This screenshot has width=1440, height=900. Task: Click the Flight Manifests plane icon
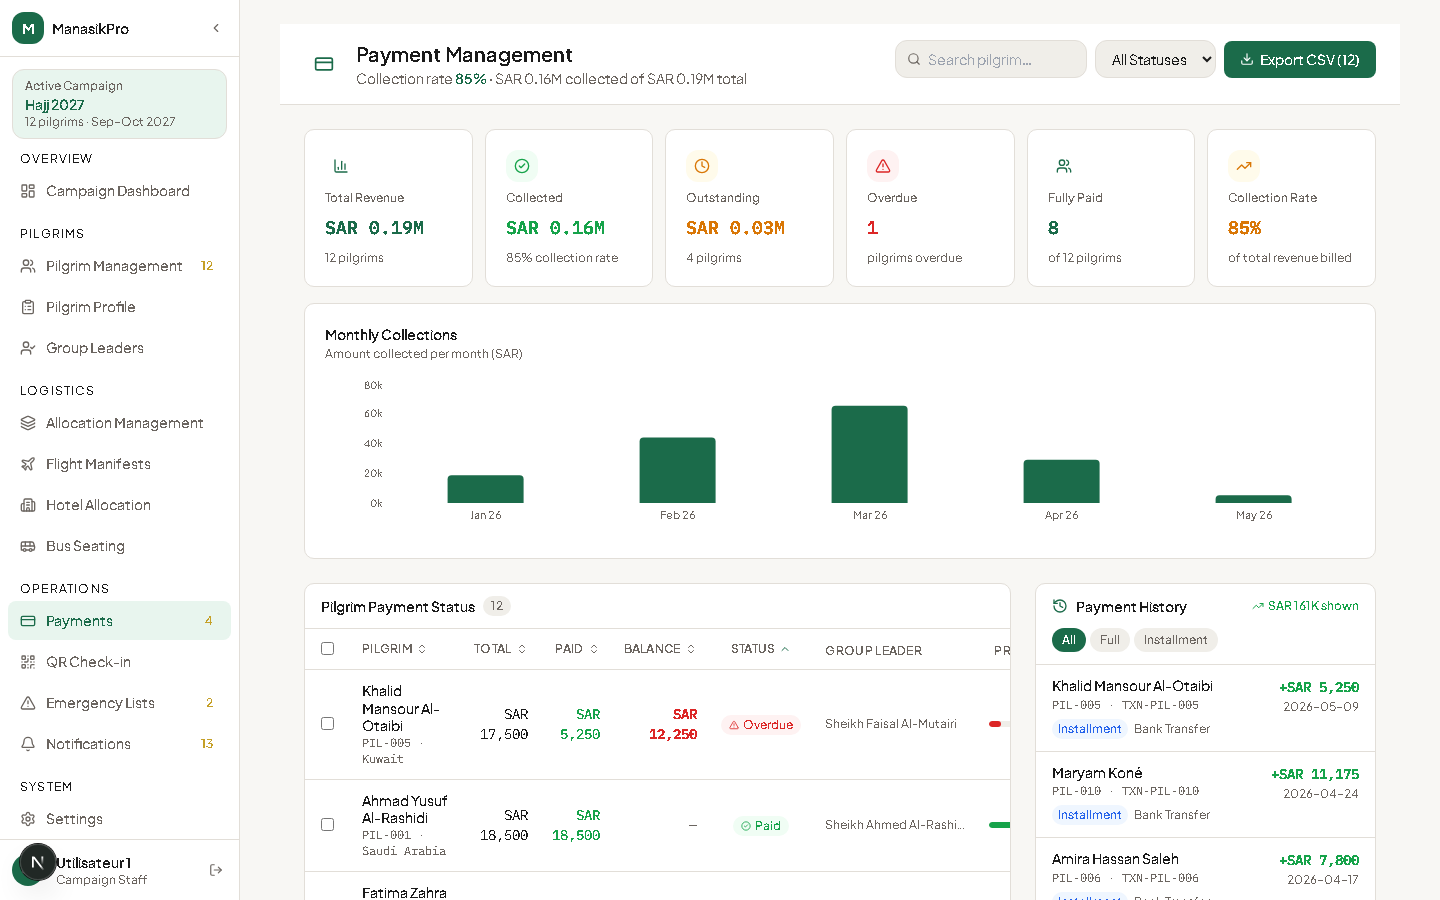click(x=28, y=464)
